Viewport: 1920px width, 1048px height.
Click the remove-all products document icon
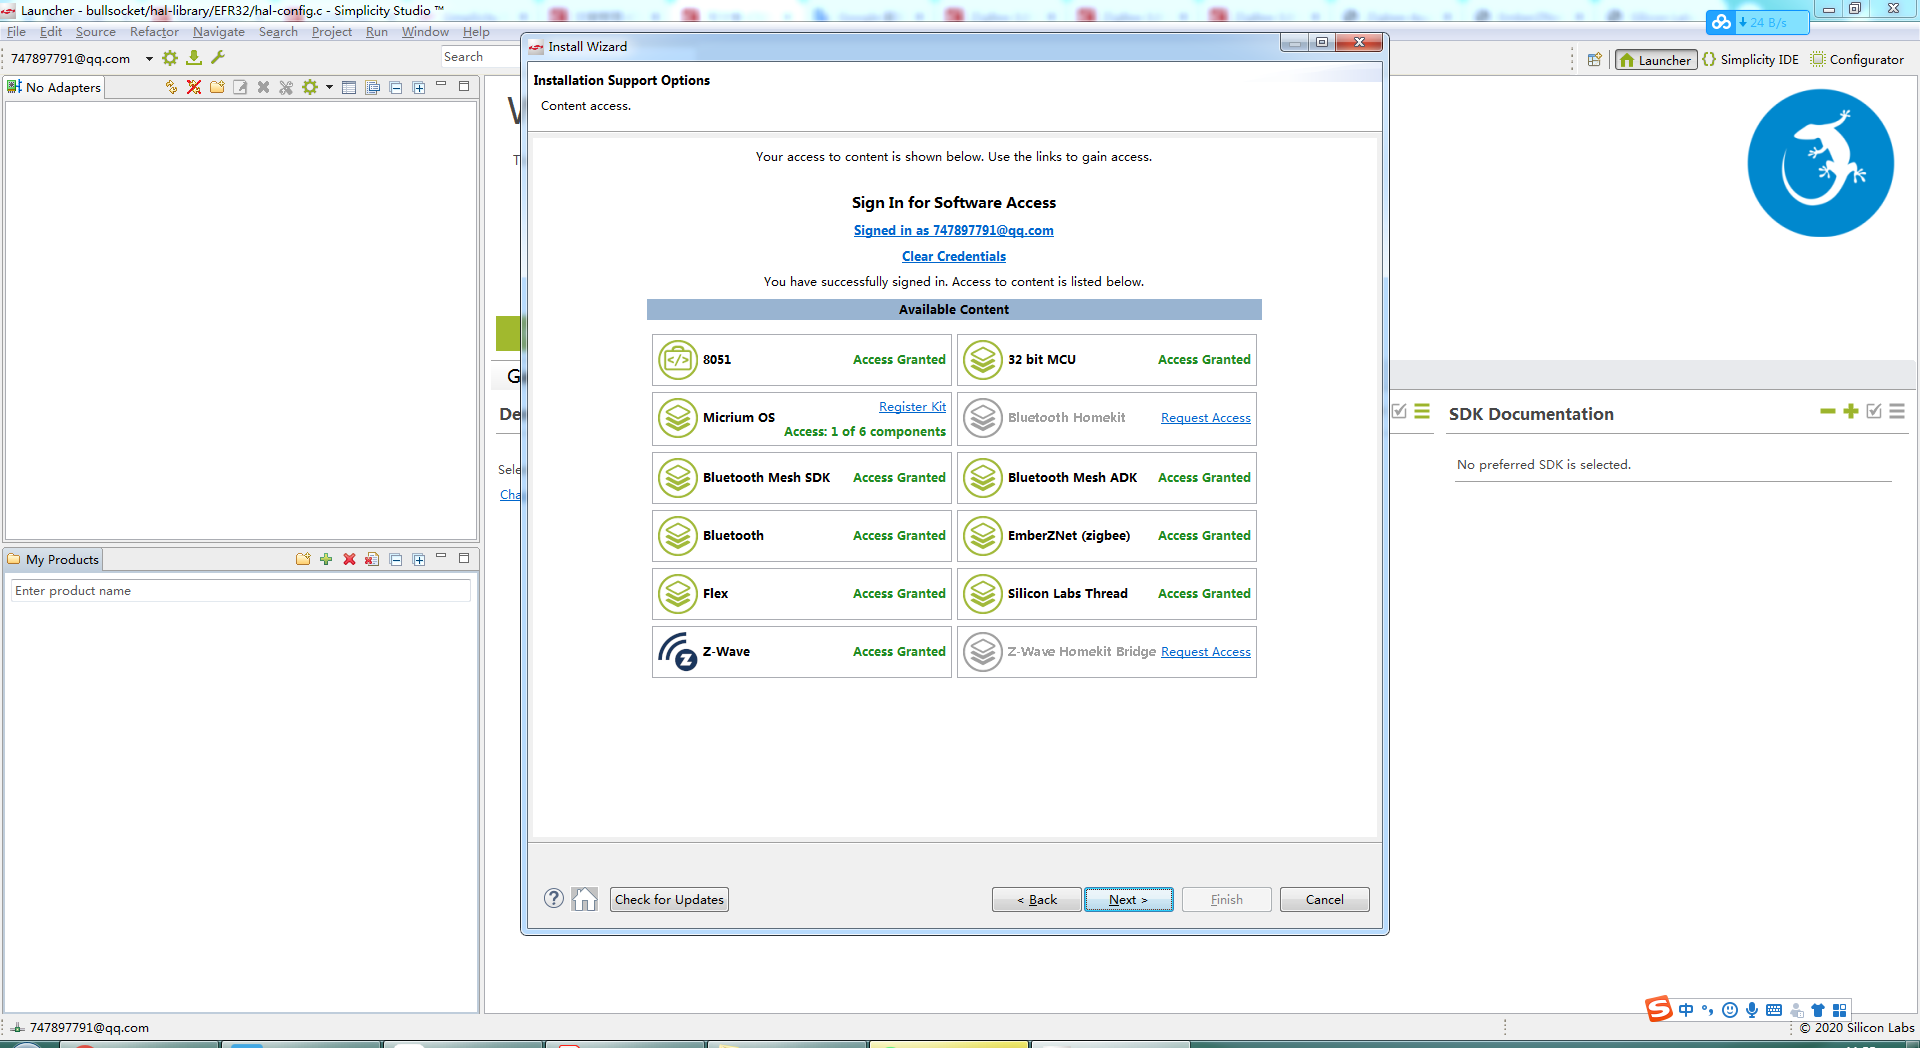pyautogui.click(x=372, y=559)
